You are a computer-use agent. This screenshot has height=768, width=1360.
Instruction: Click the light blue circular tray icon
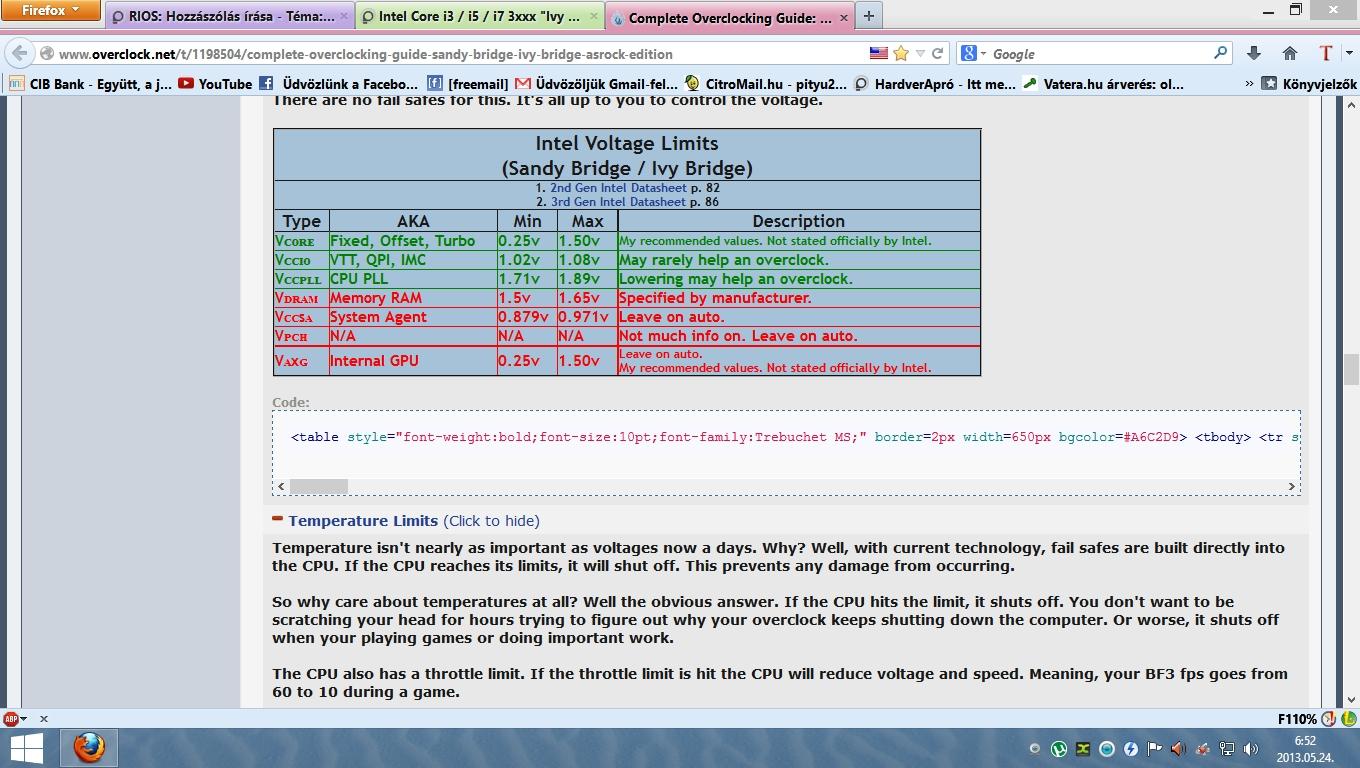1106,748
